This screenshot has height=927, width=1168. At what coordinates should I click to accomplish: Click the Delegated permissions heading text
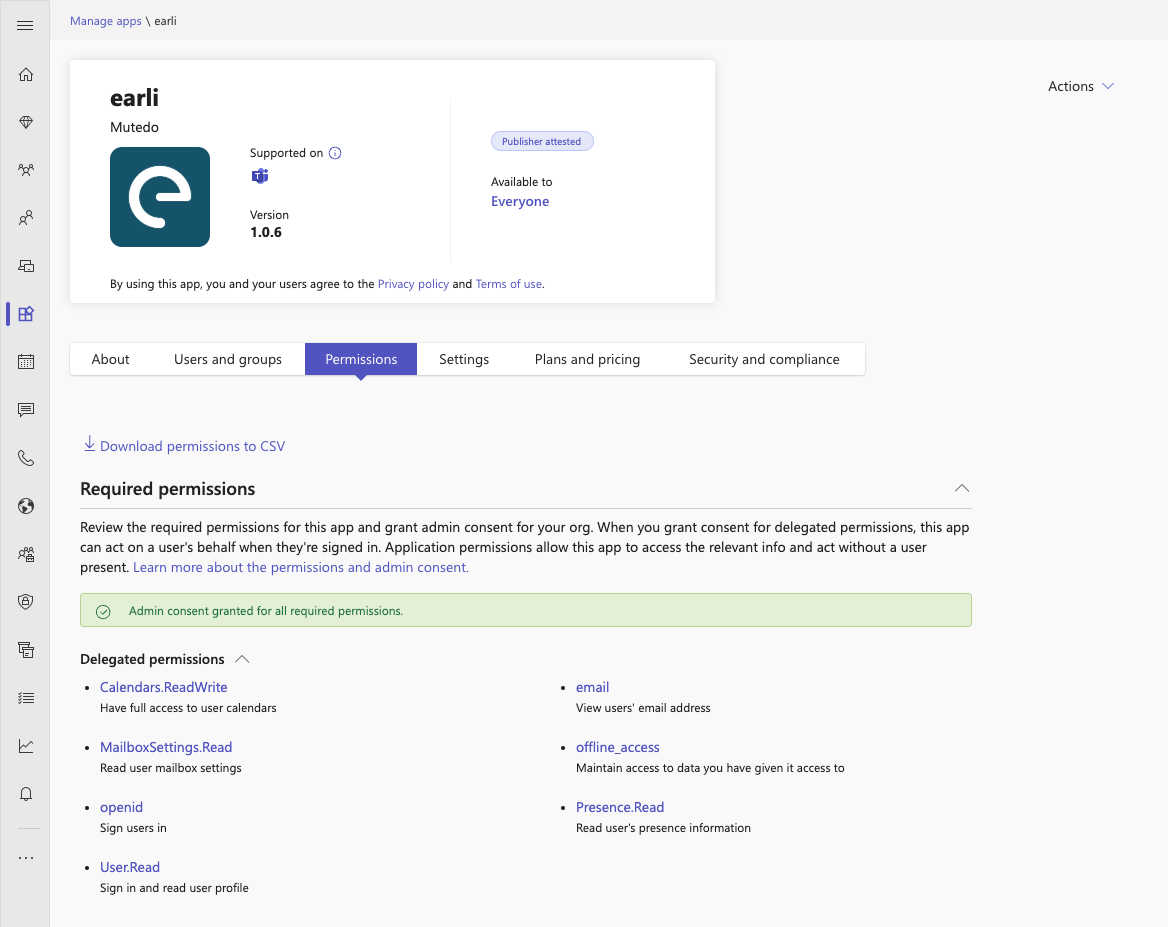[153, 659]
